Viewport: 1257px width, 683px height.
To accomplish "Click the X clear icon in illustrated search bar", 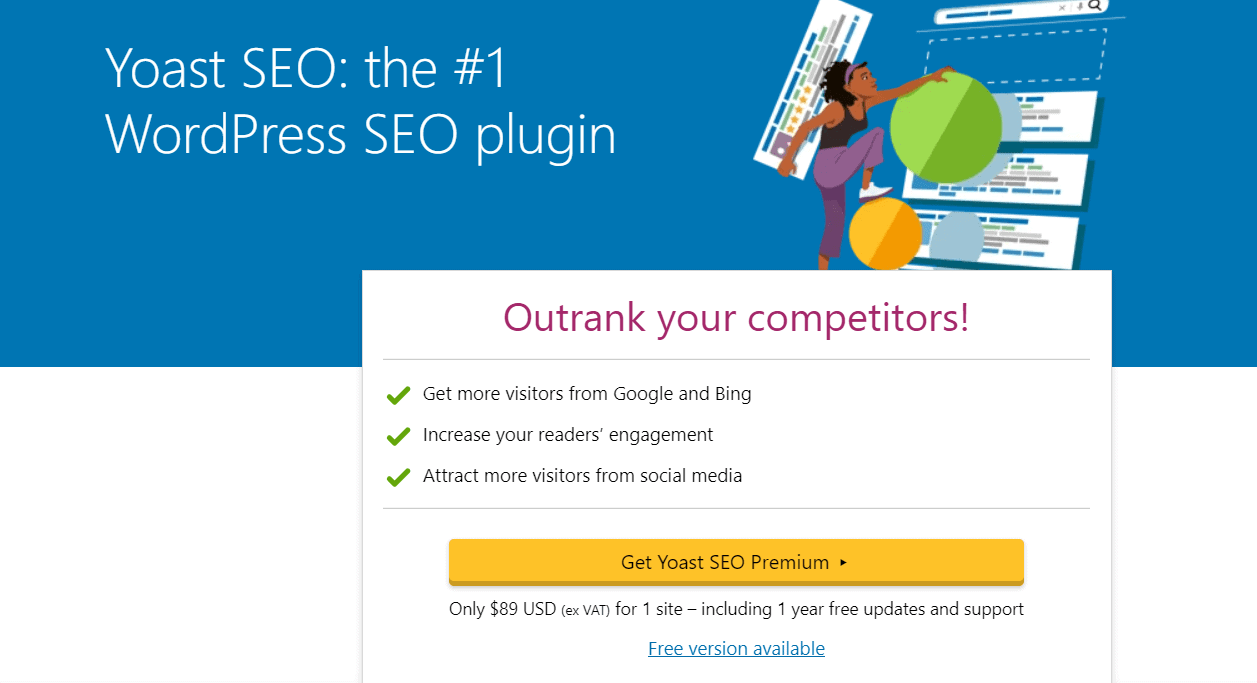I will tap(1062, 8).
